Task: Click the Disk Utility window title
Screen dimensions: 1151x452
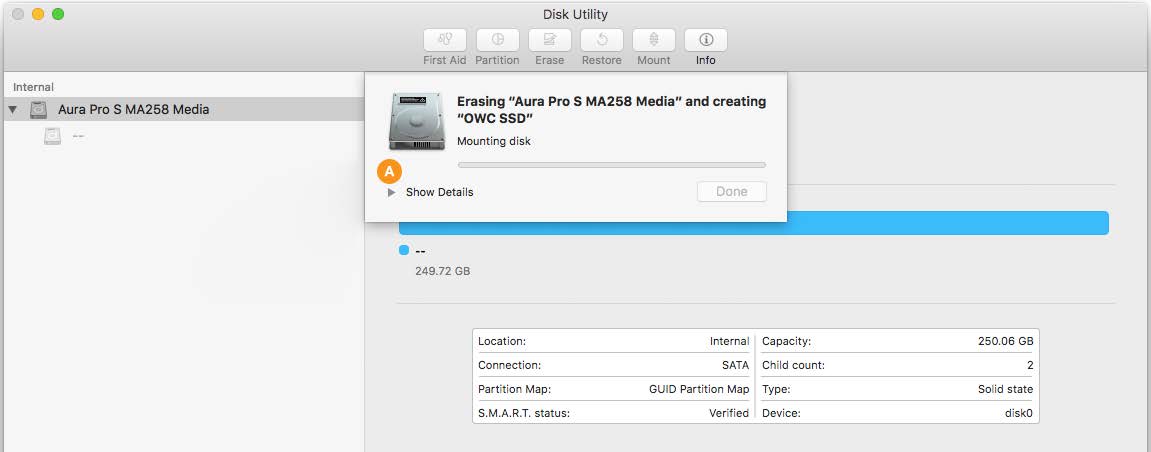Action: pos(576,15)
